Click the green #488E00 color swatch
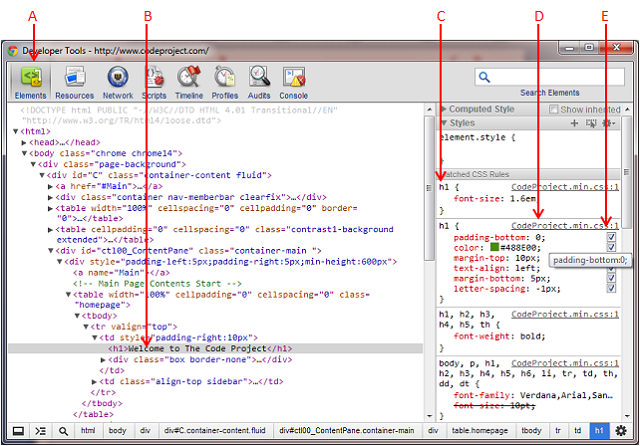640x446 pixels. (495, 247)
